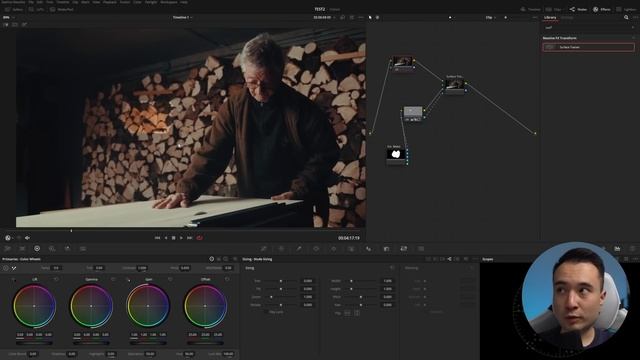
Task: Mute the viewer audio speaker
Action: (x=27, y=238)
